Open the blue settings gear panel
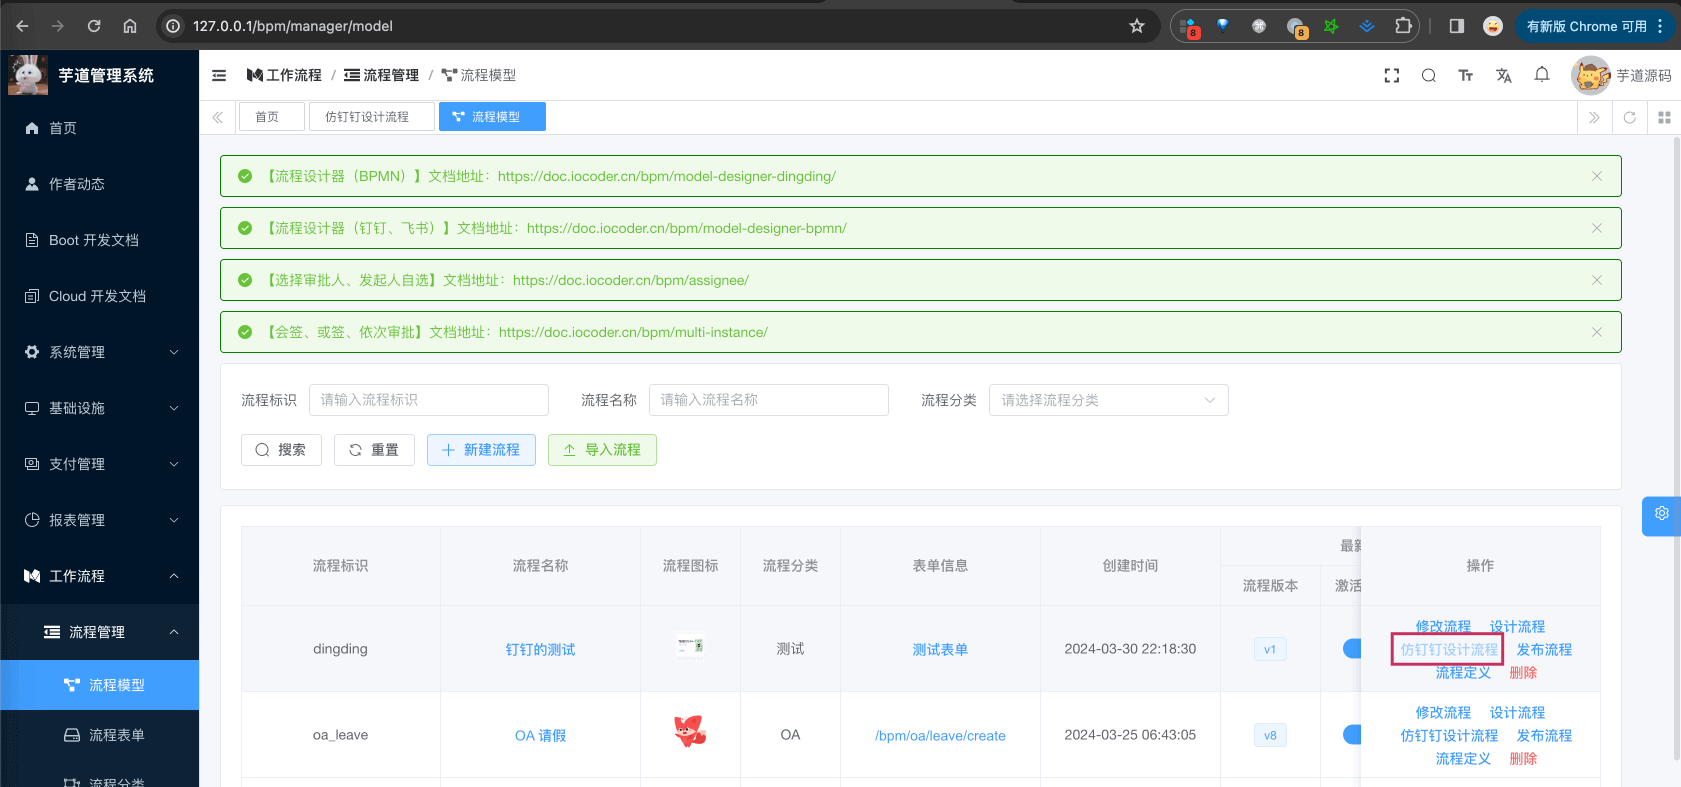This screenshot has height=787, width=1681. click(x=1661, y=514)
